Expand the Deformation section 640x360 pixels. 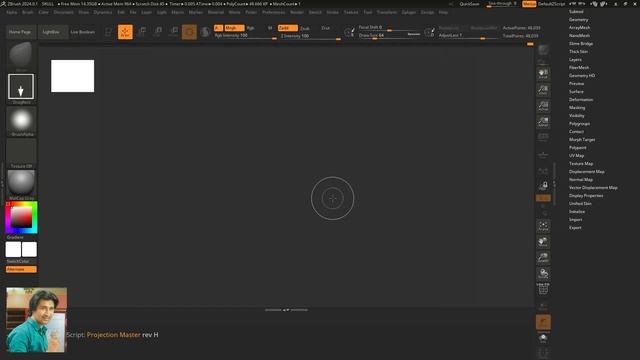coord(581,100)
